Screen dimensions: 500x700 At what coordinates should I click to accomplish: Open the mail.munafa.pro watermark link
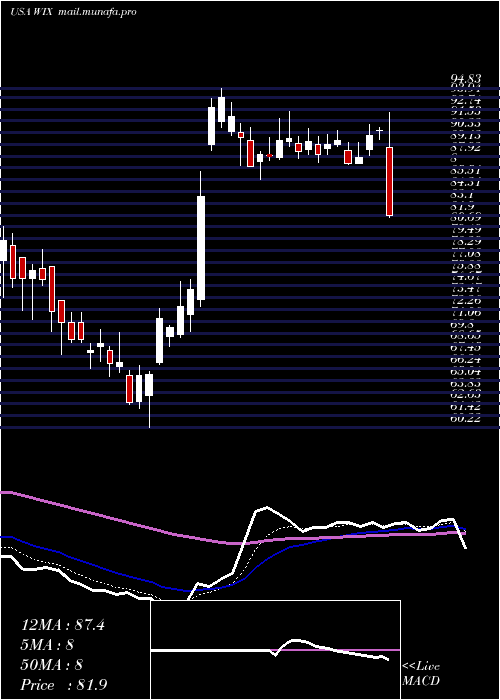pos(97,12)
